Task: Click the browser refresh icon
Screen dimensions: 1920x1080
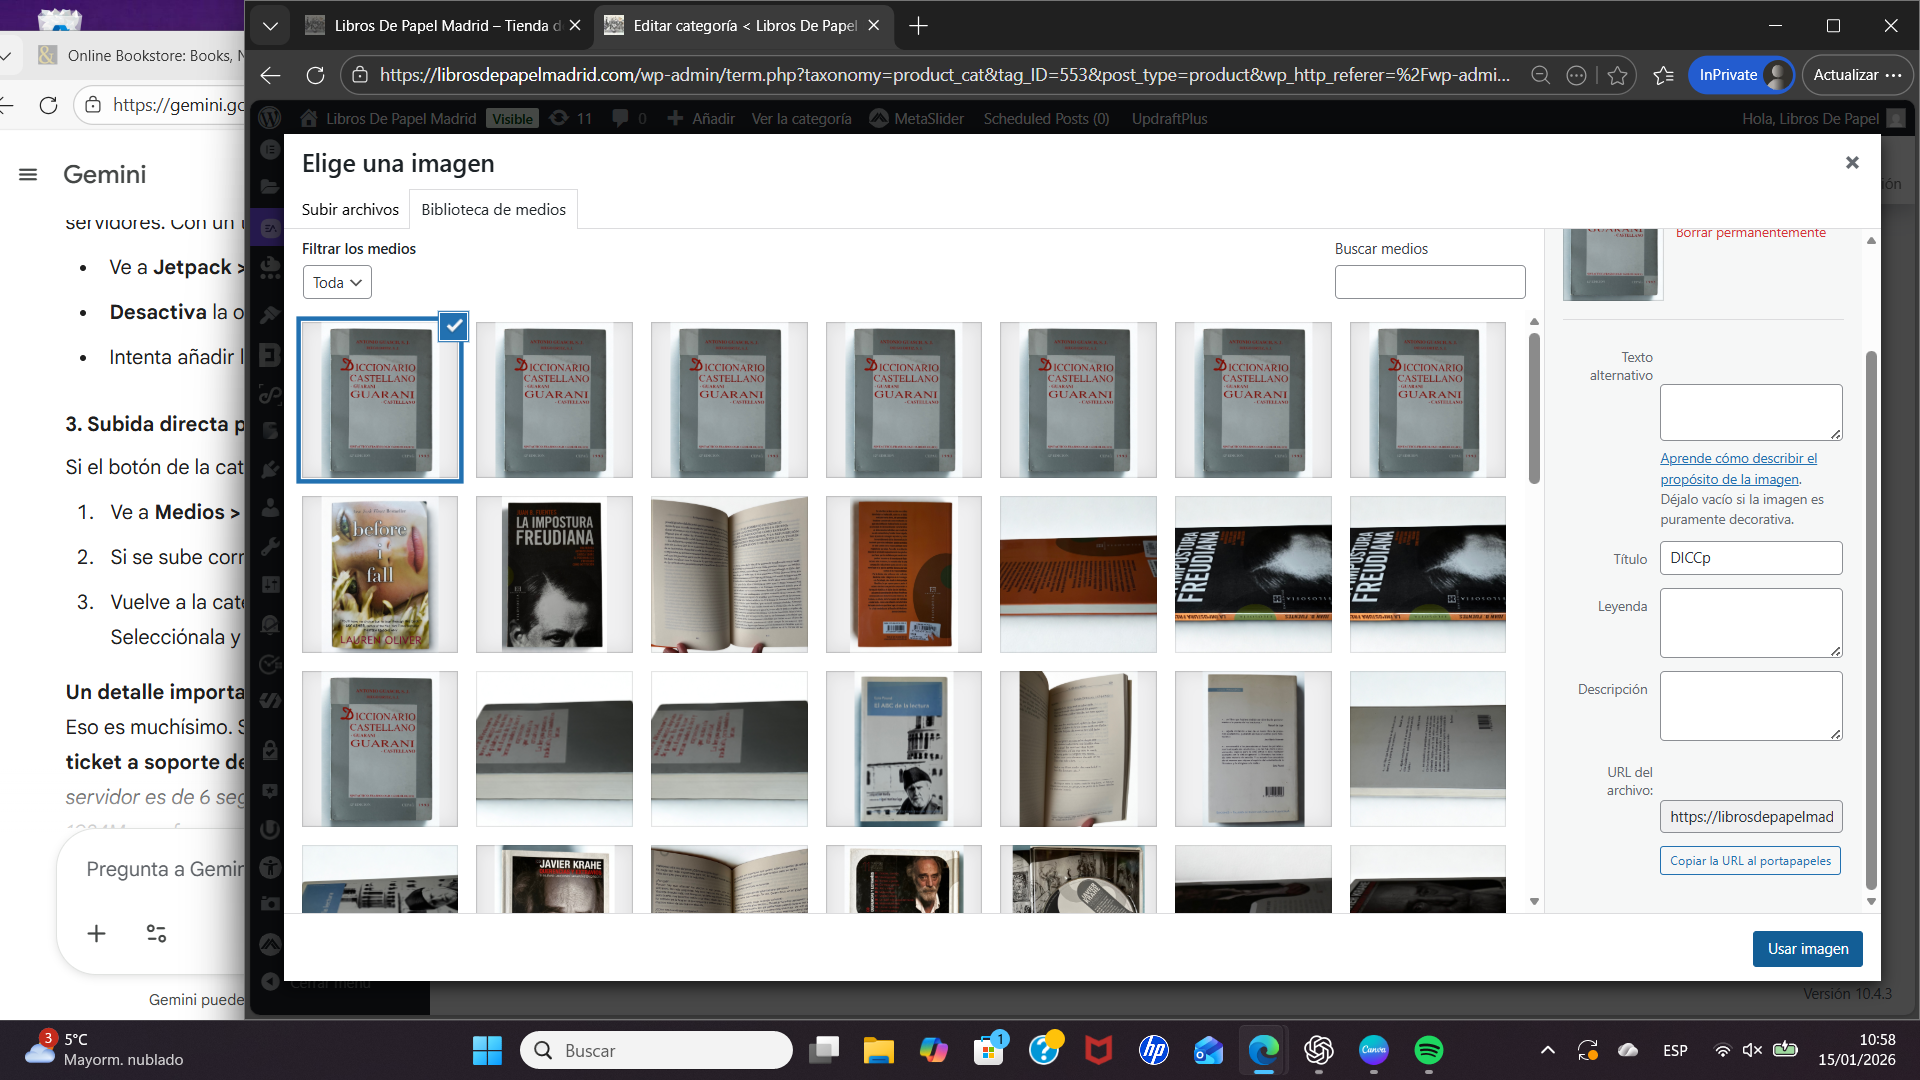Action: pyautogui.click(x=315, y=75)
